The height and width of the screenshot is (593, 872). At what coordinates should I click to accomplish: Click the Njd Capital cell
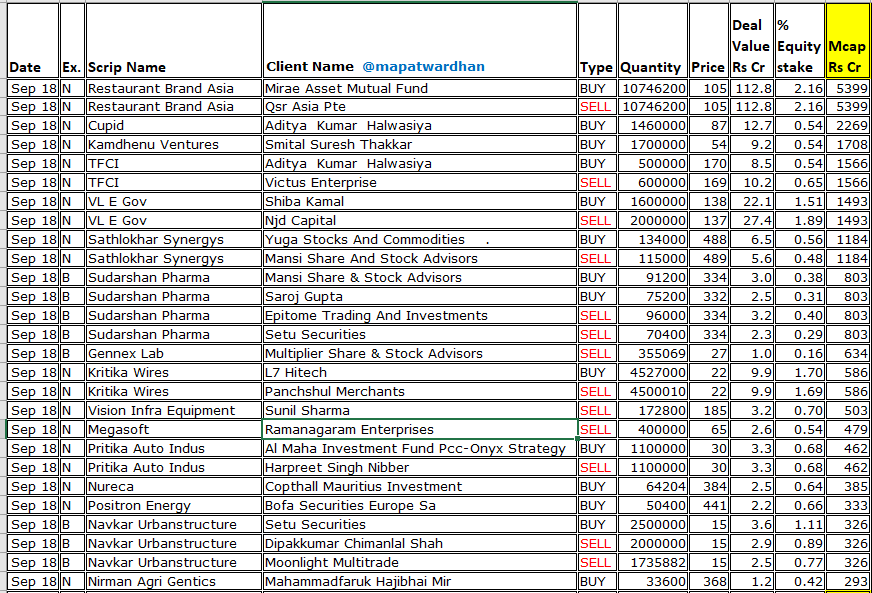420,221
